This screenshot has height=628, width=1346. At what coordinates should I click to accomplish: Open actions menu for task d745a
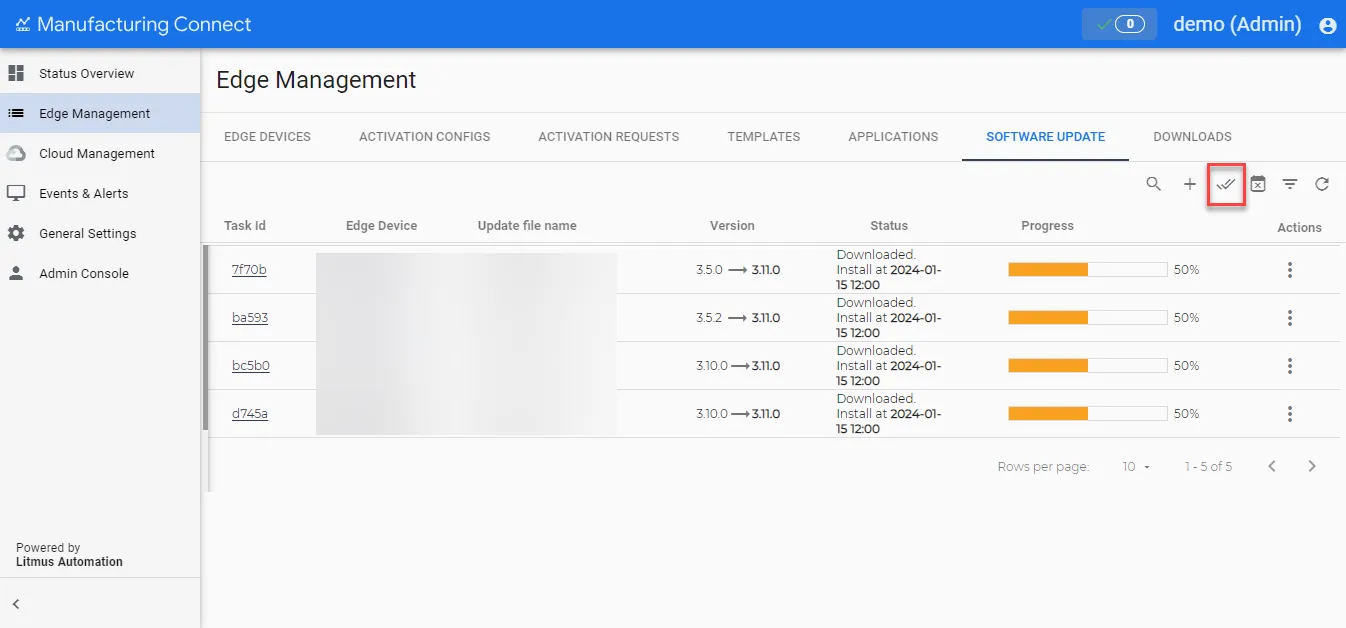pos(1290,414)
